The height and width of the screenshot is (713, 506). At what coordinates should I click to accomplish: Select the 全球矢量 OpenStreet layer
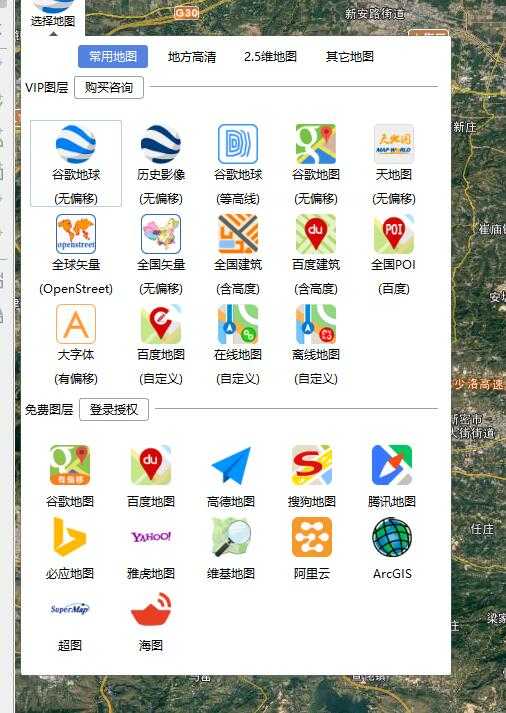[76, 254]
